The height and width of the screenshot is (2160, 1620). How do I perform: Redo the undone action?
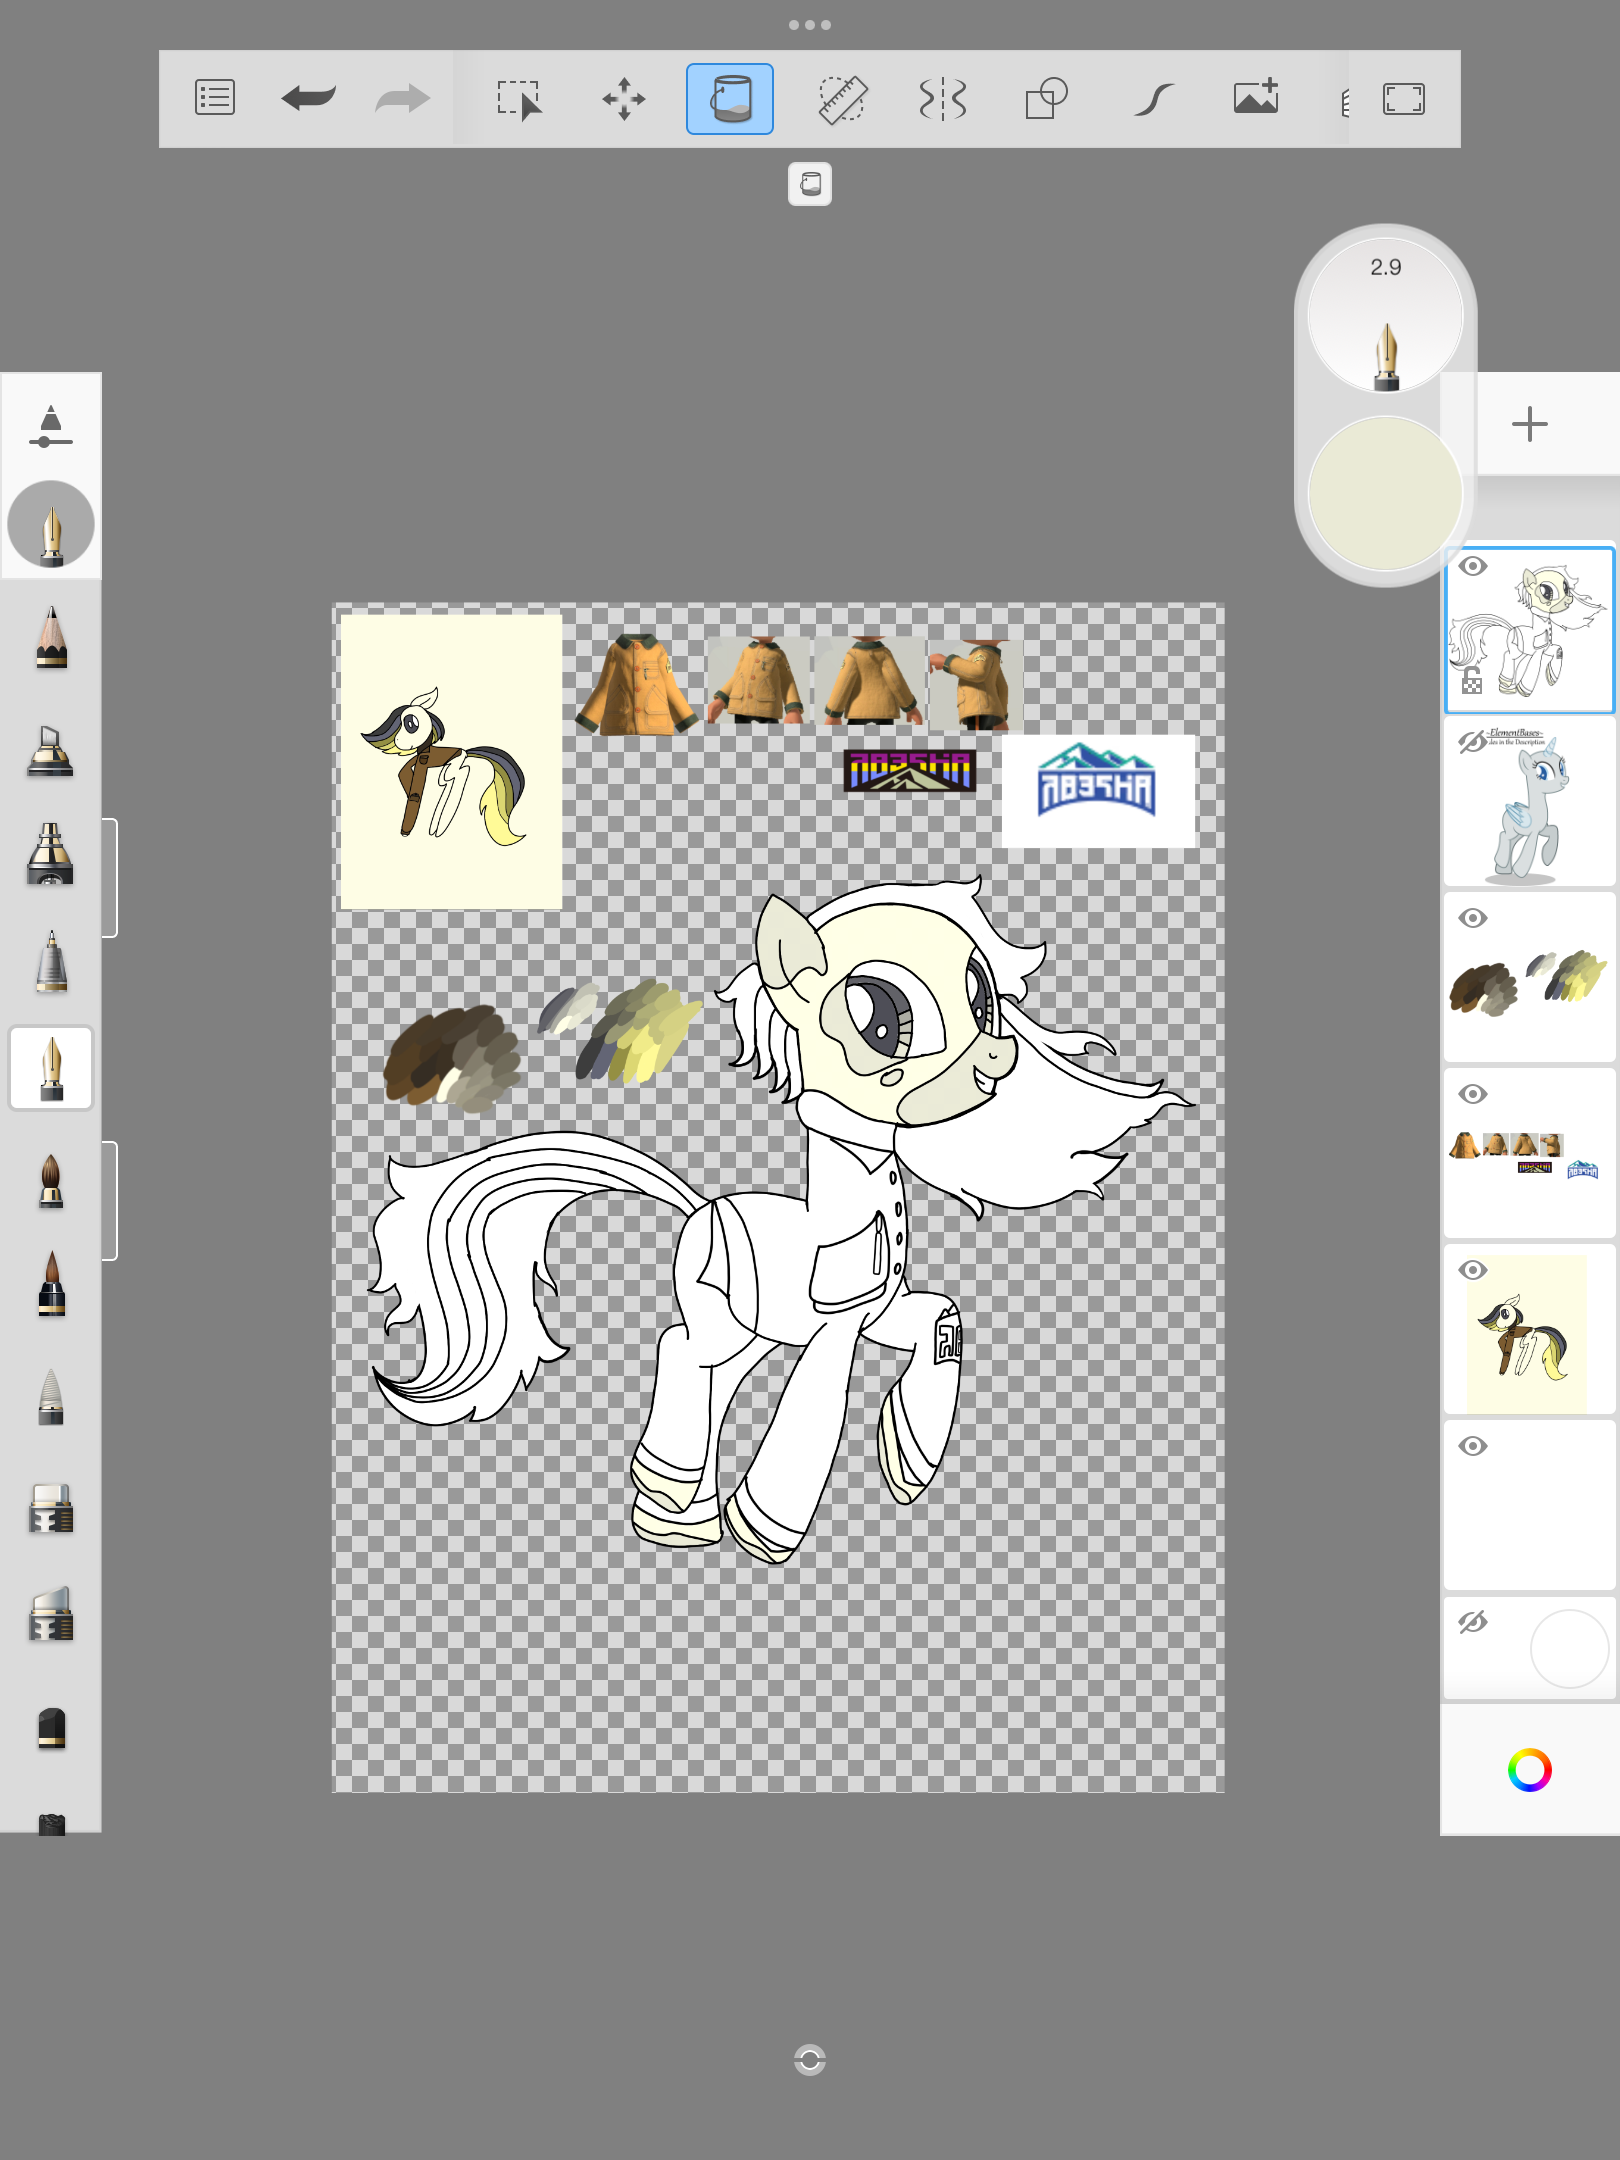tap(402, 98)
